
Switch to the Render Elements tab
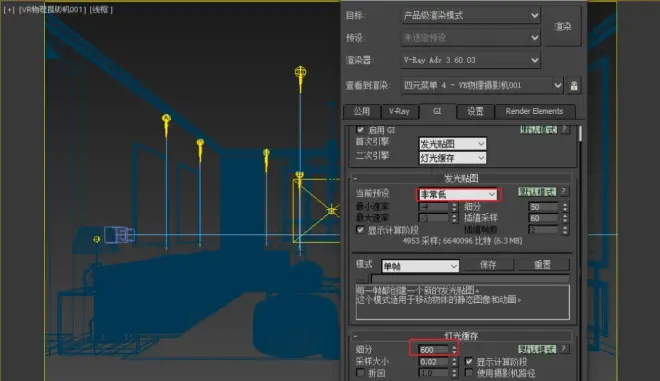coord(534,112)
